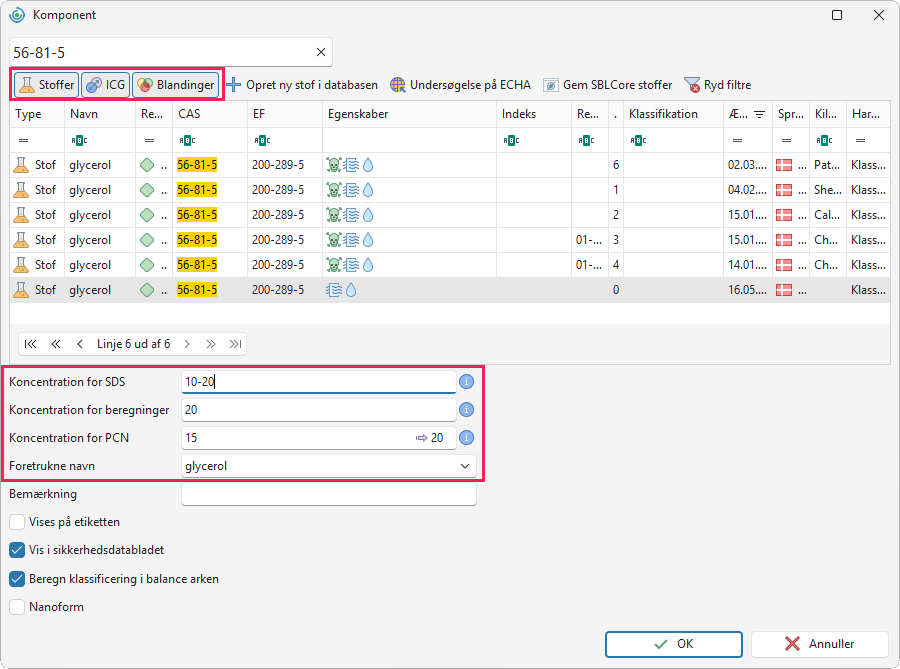Enable Vises på etiketten checkbox
The height and width of the screenshot is (669, 900).
click(17, 522)
